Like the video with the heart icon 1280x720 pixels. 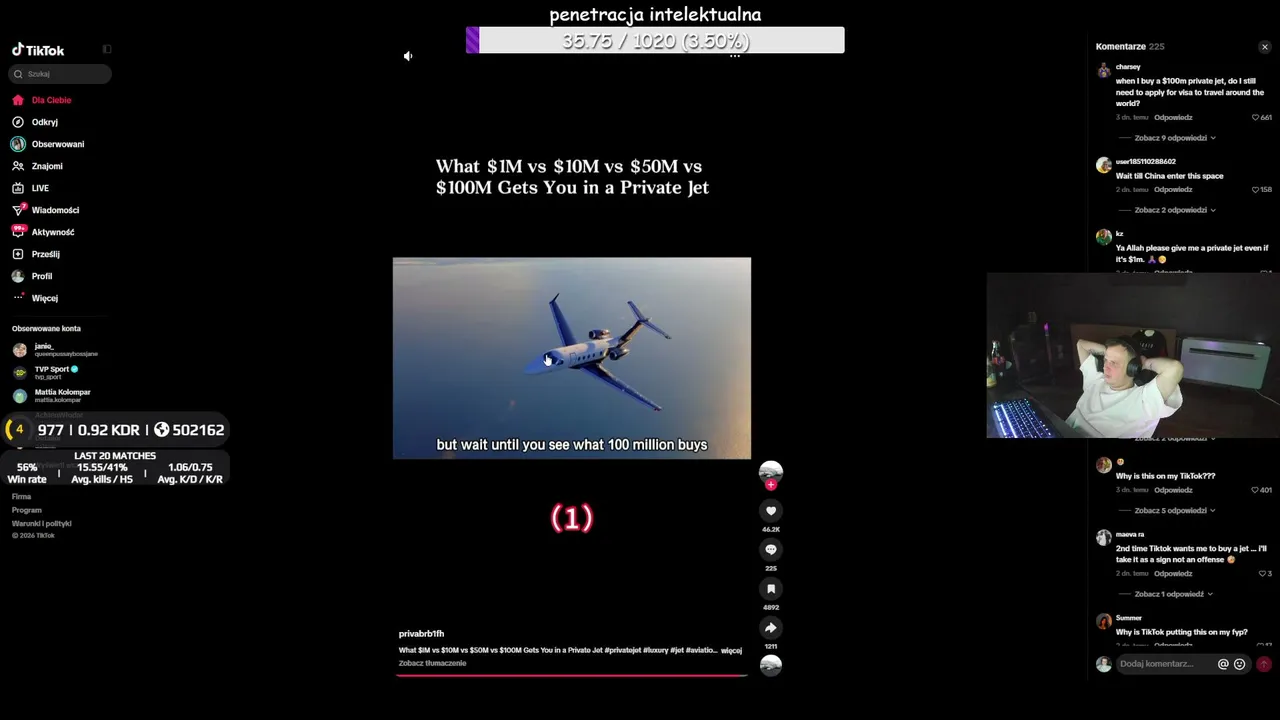click(x=771, y=511)
